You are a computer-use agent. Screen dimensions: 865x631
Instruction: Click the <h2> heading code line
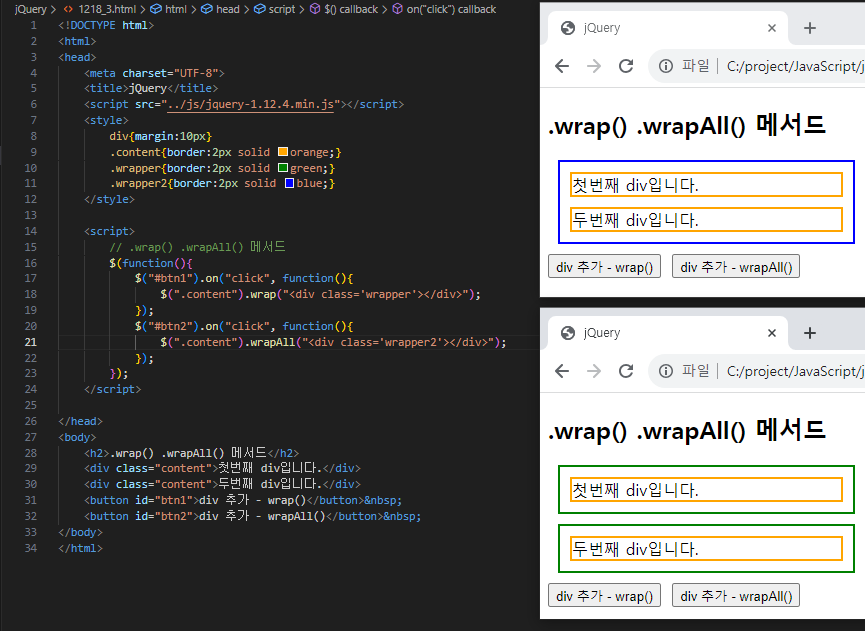tap(191, 453)
